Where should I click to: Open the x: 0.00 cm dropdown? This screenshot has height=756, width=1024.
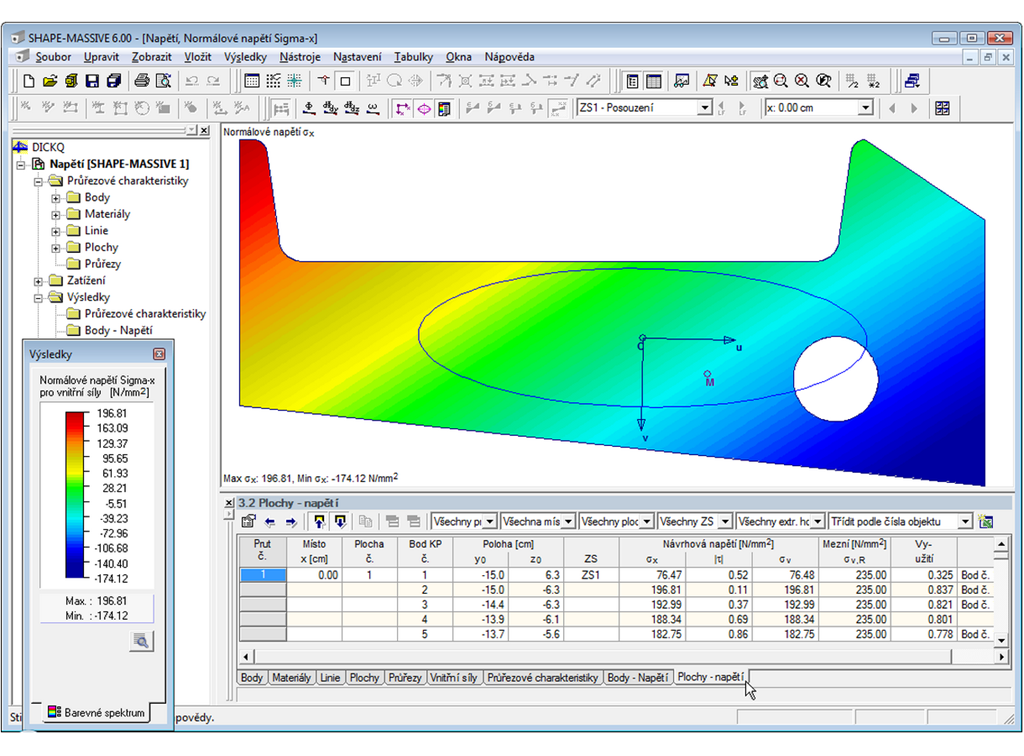pyautogui.click(x=865, y=108)
